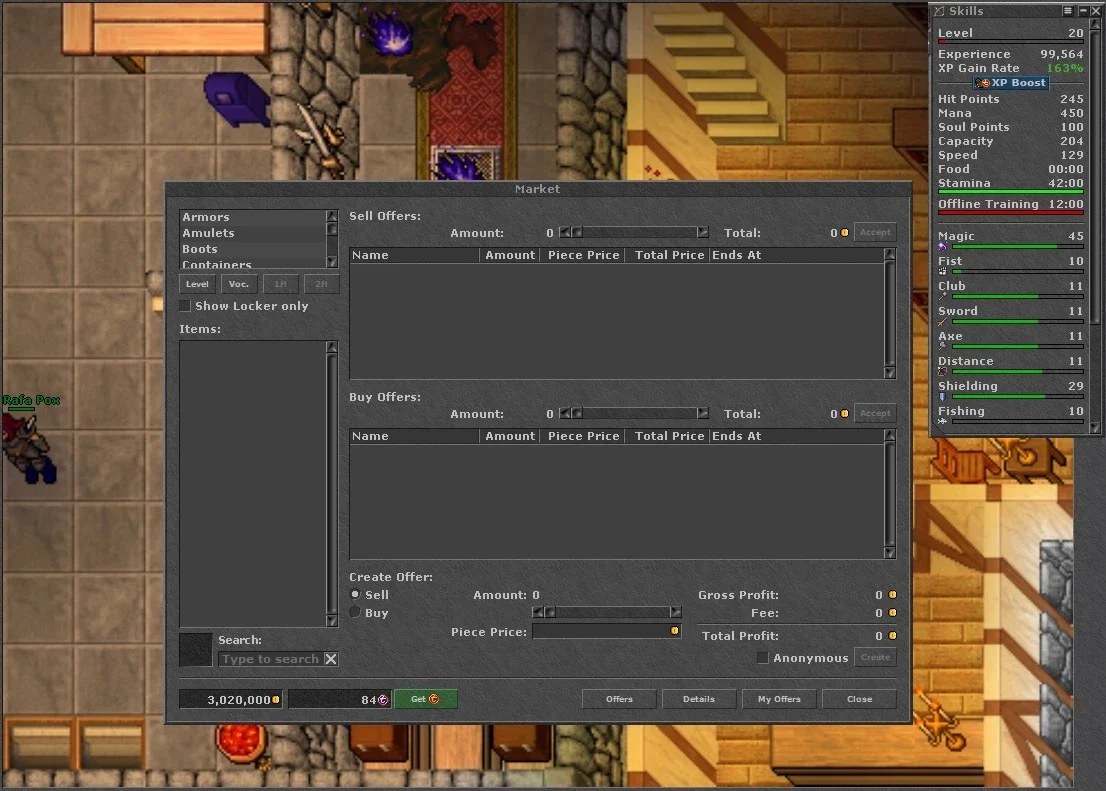Click the Create offer button
This screenshot has width=1106, height=791.
(x=875, y=657)
